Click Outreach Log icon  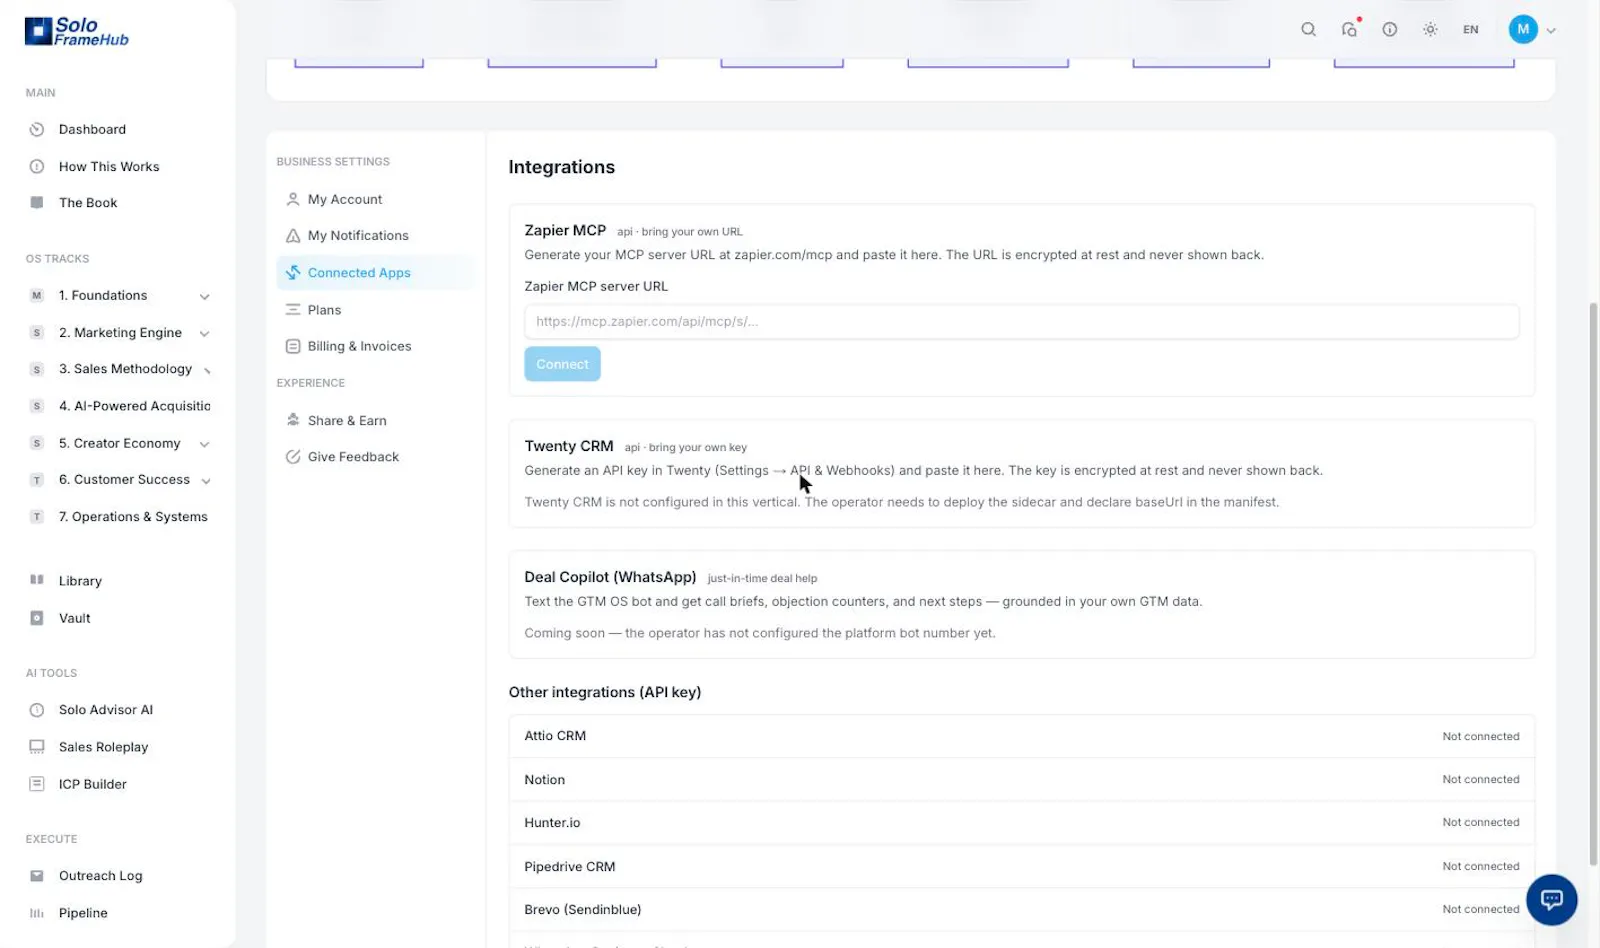pos(37,876)
